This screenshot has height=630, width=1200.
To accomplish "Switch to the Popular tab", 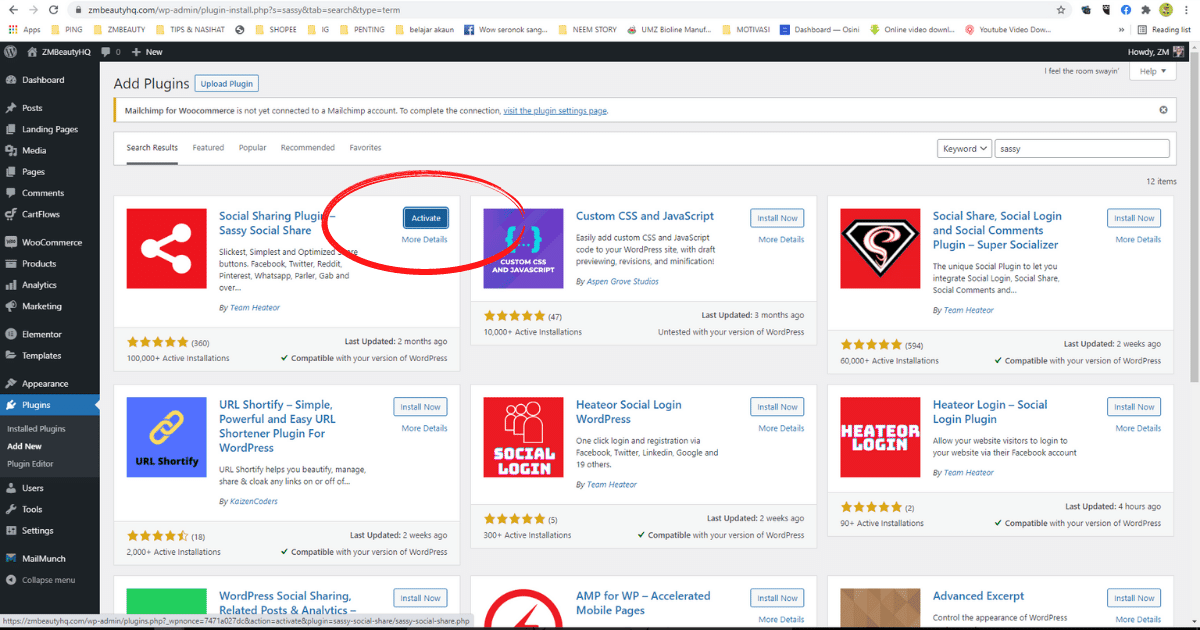I will (252, 148).
